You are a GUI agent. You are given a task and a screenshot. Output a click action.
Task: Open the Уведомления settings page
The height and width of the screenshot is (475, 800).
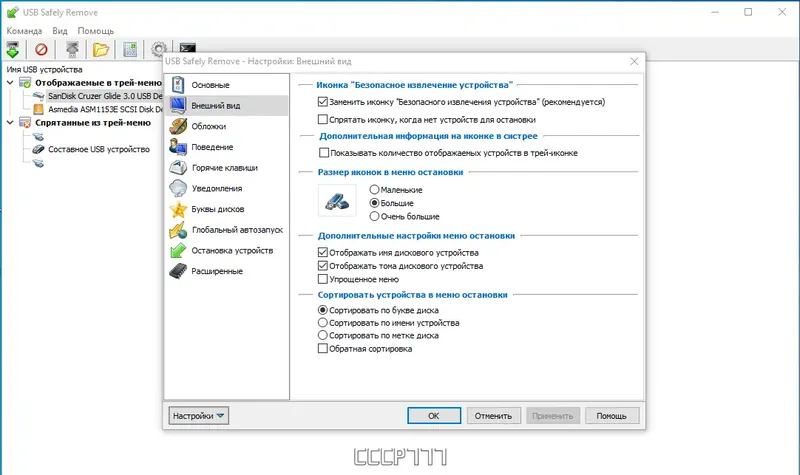tap(227, 188)
